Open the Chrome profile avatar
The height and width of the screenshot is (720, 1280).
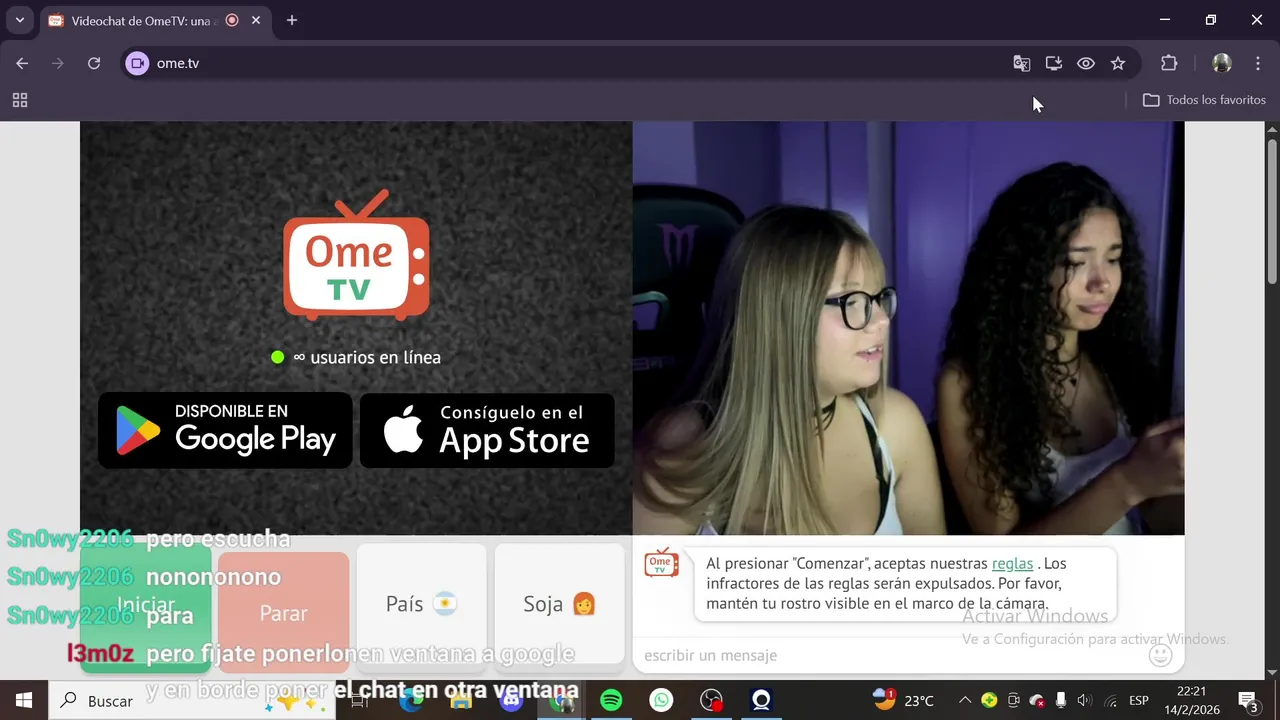coord(1222,63)
